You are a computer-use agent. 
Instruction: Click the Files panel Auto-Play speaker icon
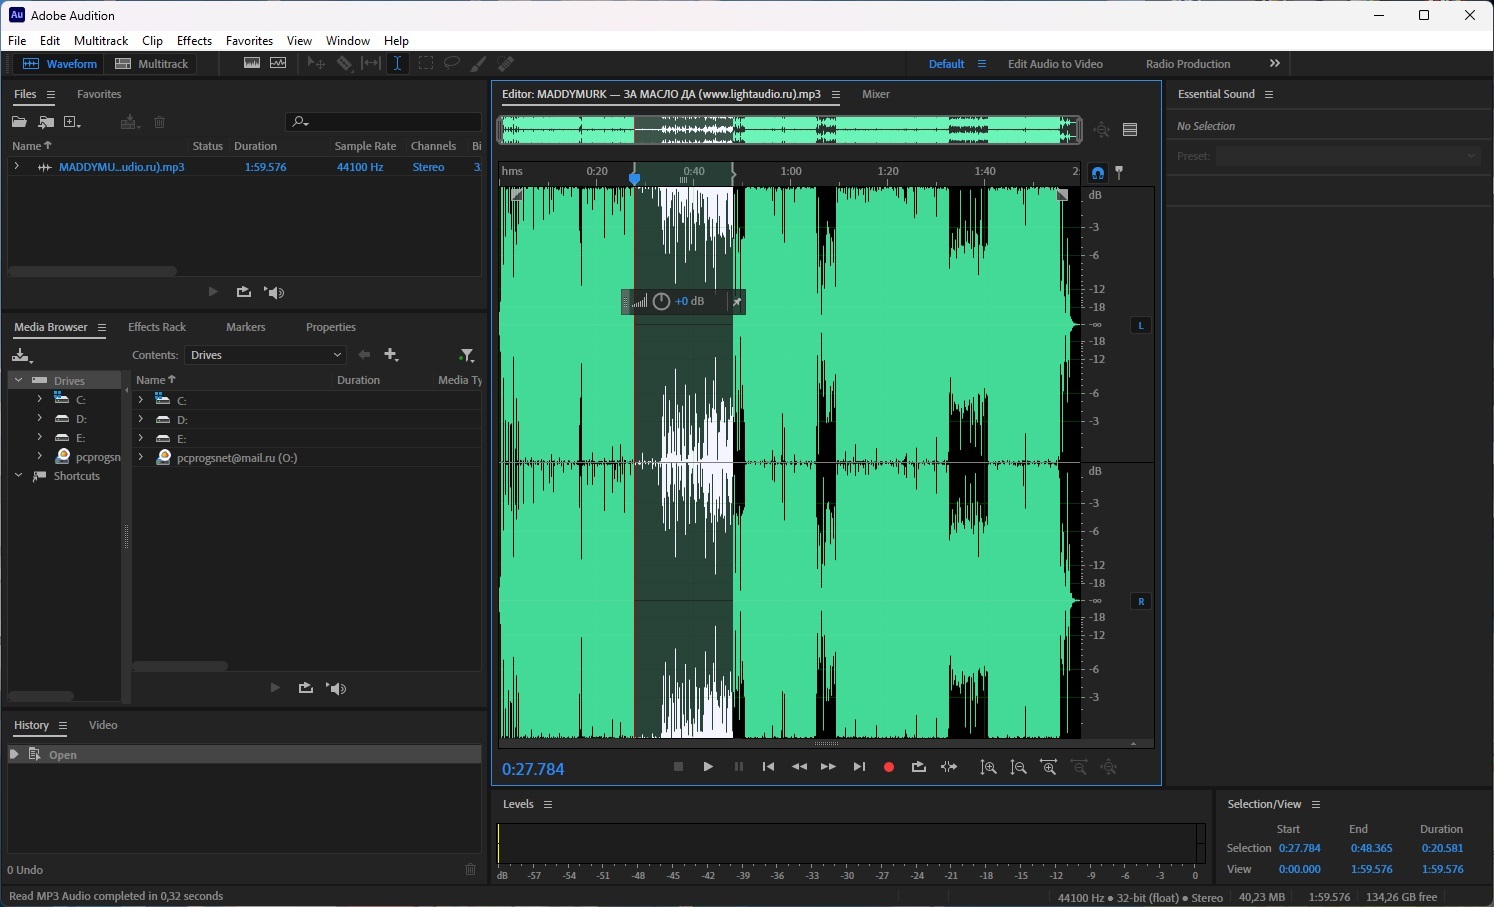tap(275, 292)
